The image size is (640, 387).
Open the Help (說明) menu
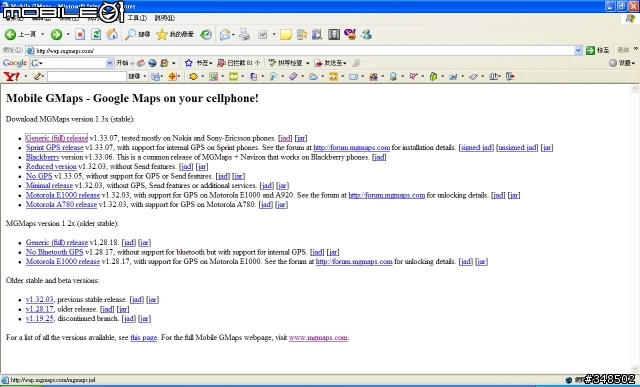165,18
